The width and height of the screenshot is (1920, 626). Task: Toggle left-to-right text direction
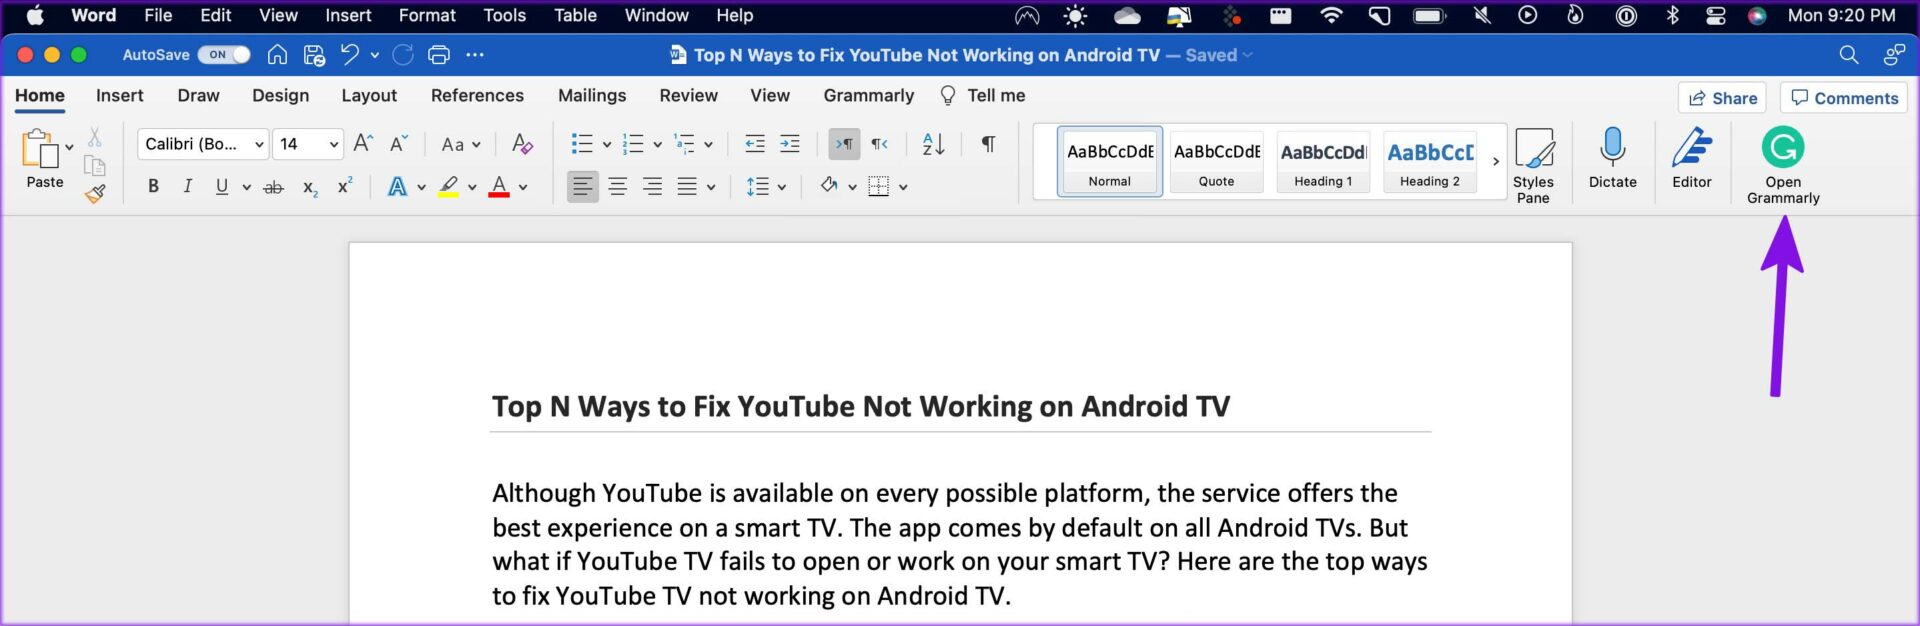point(844,144)
